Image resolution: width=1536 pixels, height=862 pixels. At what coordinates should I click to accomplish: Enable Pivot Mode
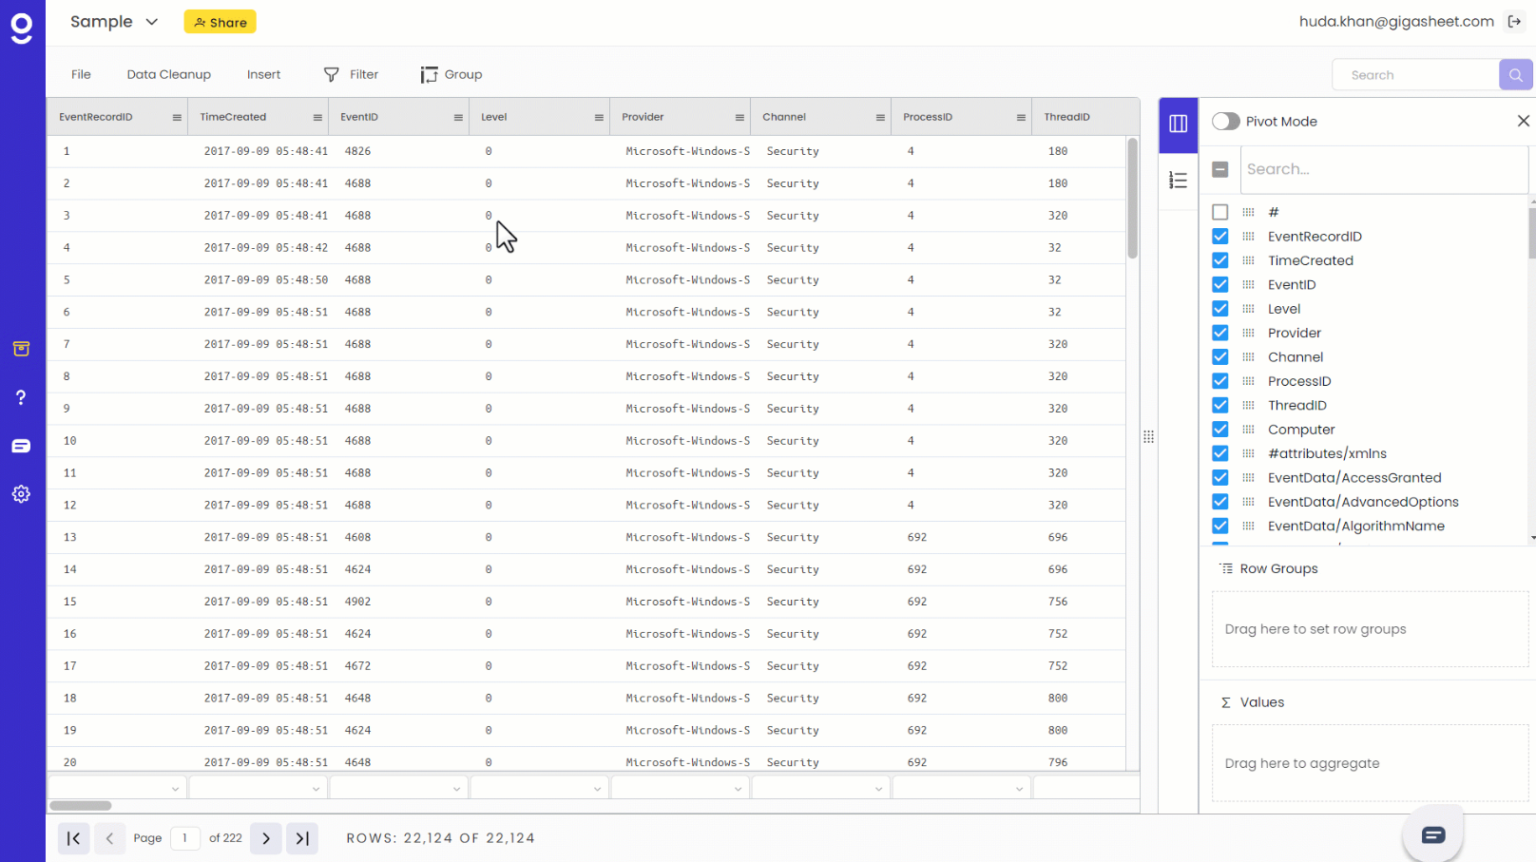[x=1226, y=120]
